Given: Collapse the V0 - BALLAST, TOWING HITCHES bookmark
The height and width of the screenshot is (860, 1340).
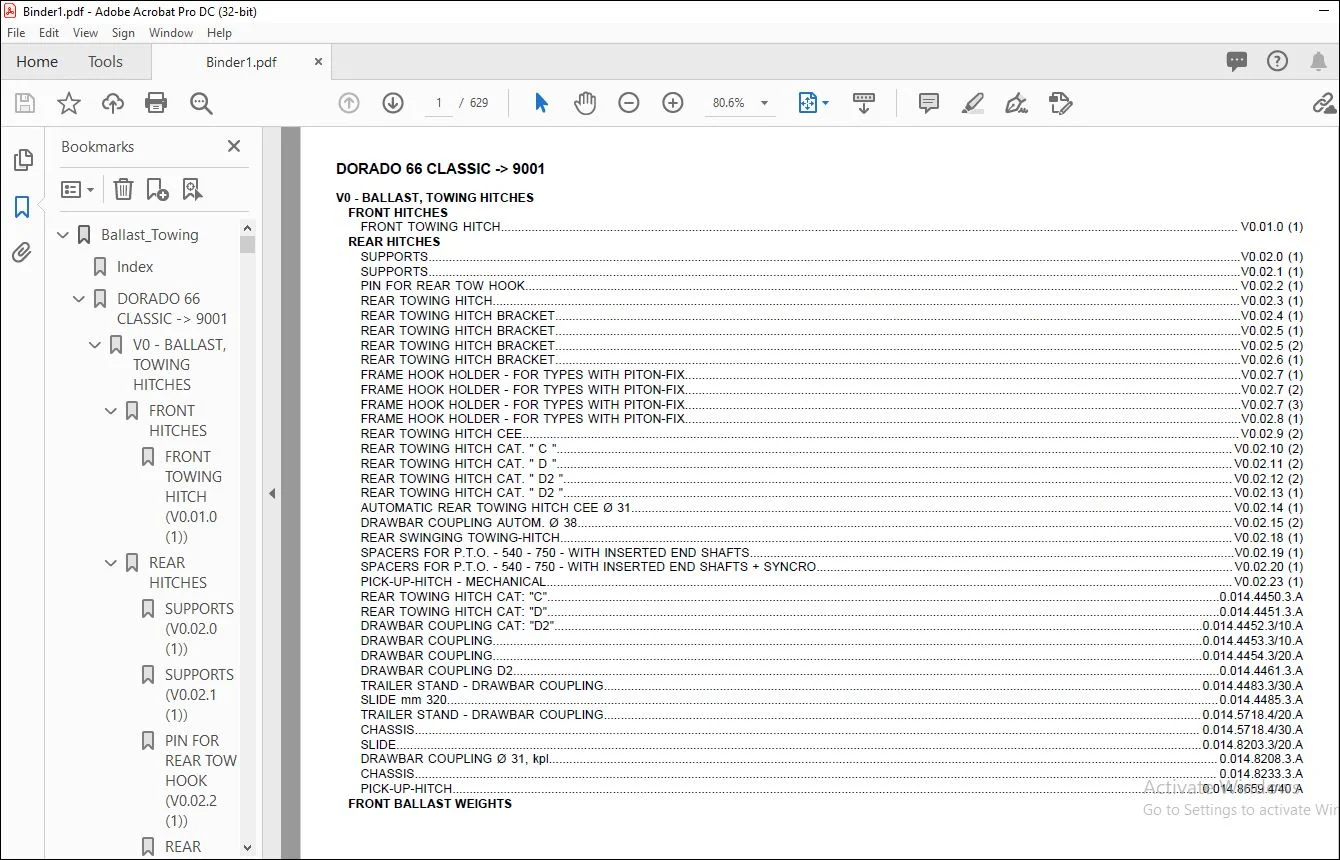Looking at the screenshot, I should [x=96, y=345].
